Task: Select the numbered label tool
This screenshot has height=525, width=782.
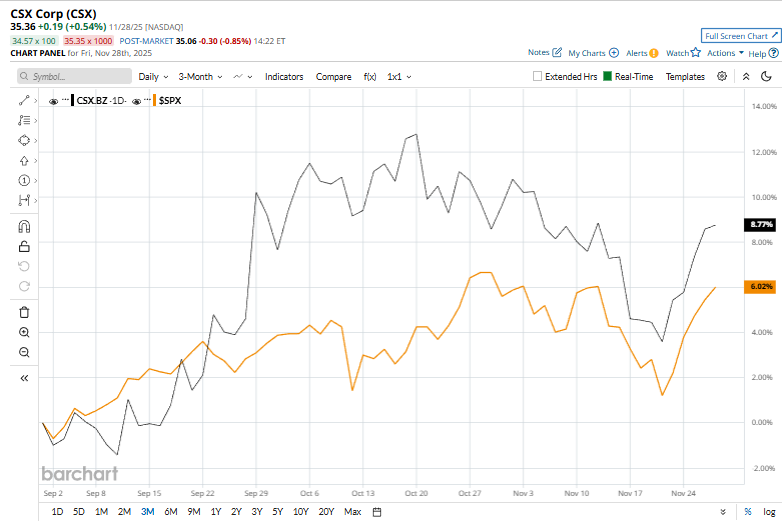Action: click(x=24, y=180)
